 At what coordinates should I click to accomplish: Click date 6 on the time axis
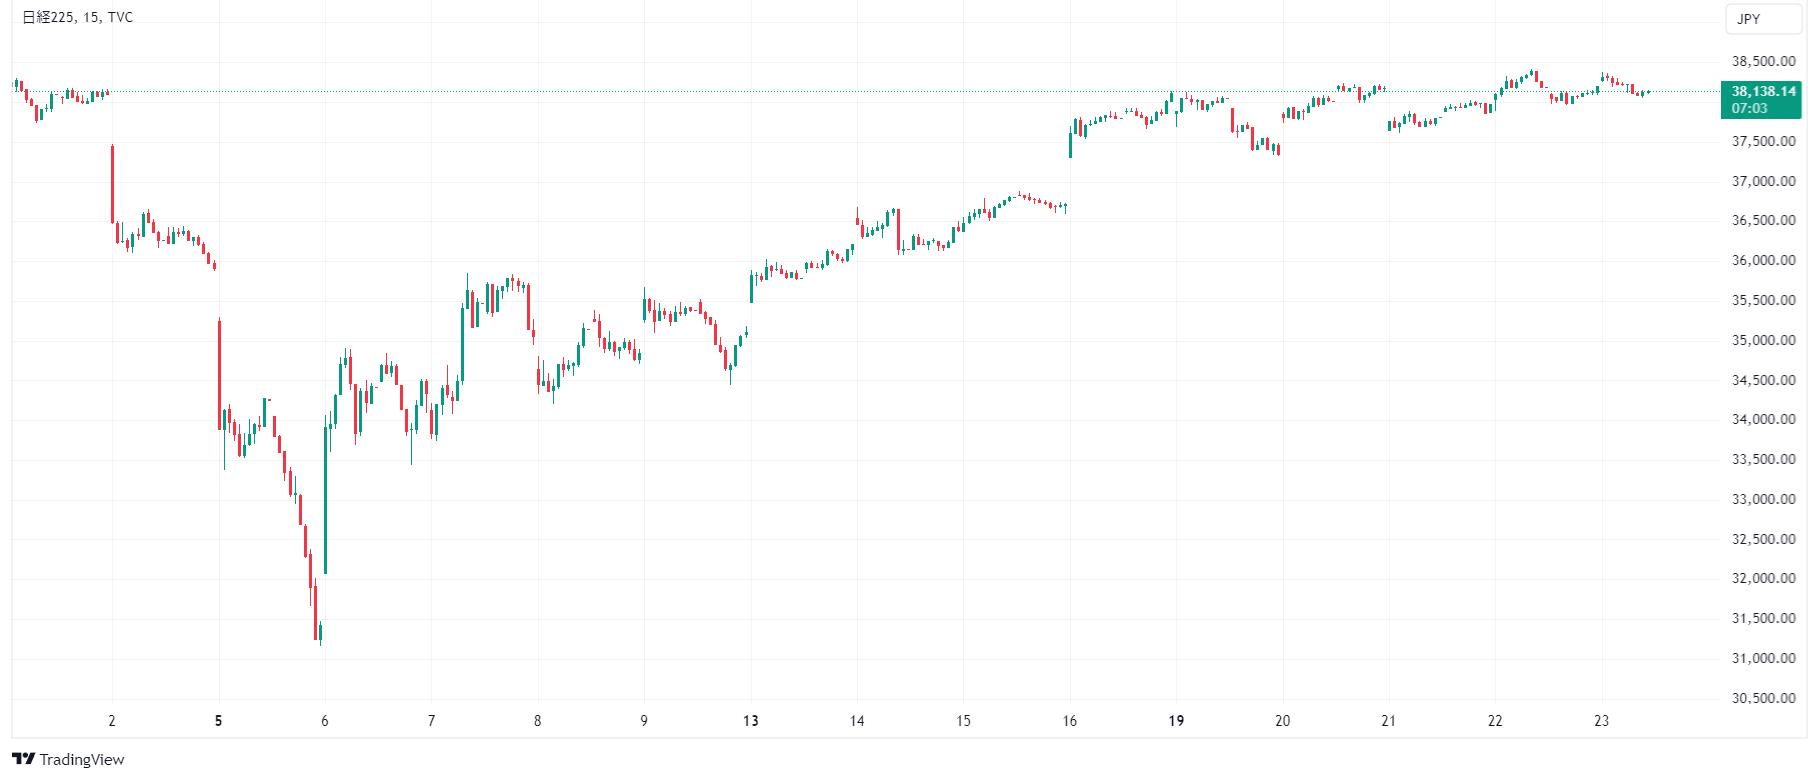325,721
